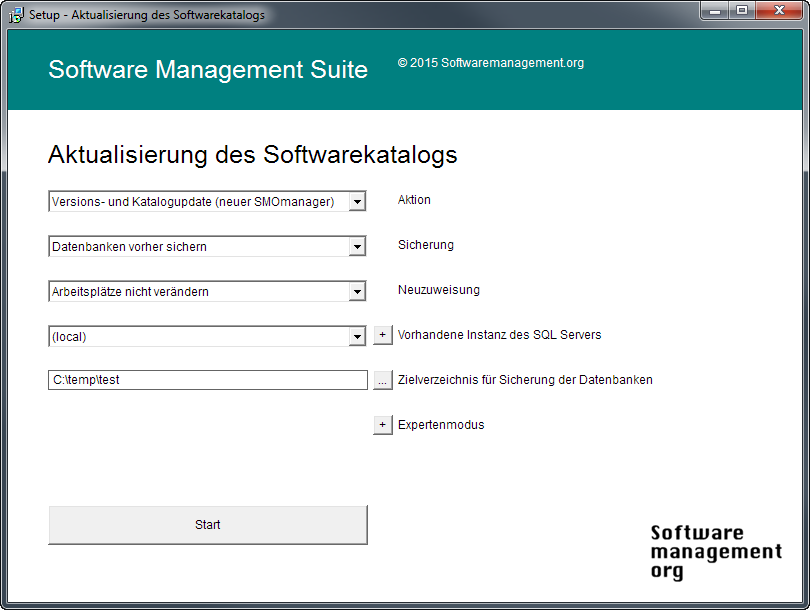The width and height of the screenshot is (810, 610).
Task: Click the Vorhandene Instanz des SQL Servers label
Action: point(499,335)
